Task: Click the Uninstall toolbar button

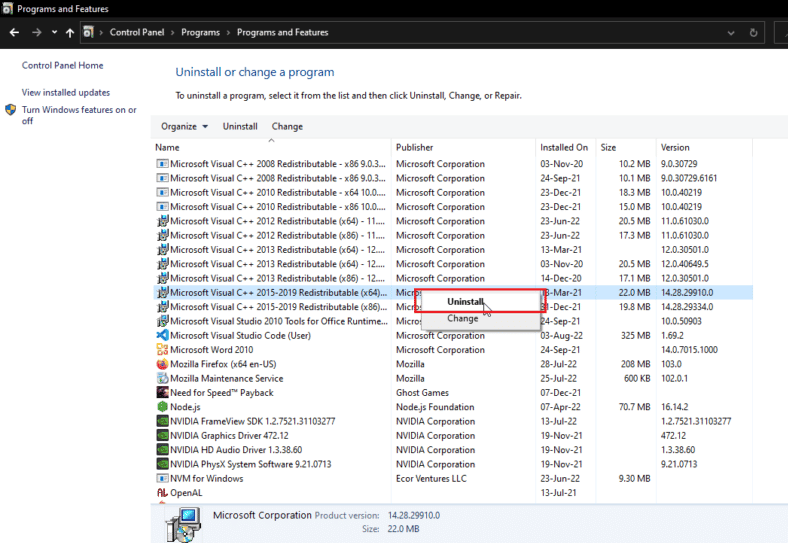Action: point(240,127)
